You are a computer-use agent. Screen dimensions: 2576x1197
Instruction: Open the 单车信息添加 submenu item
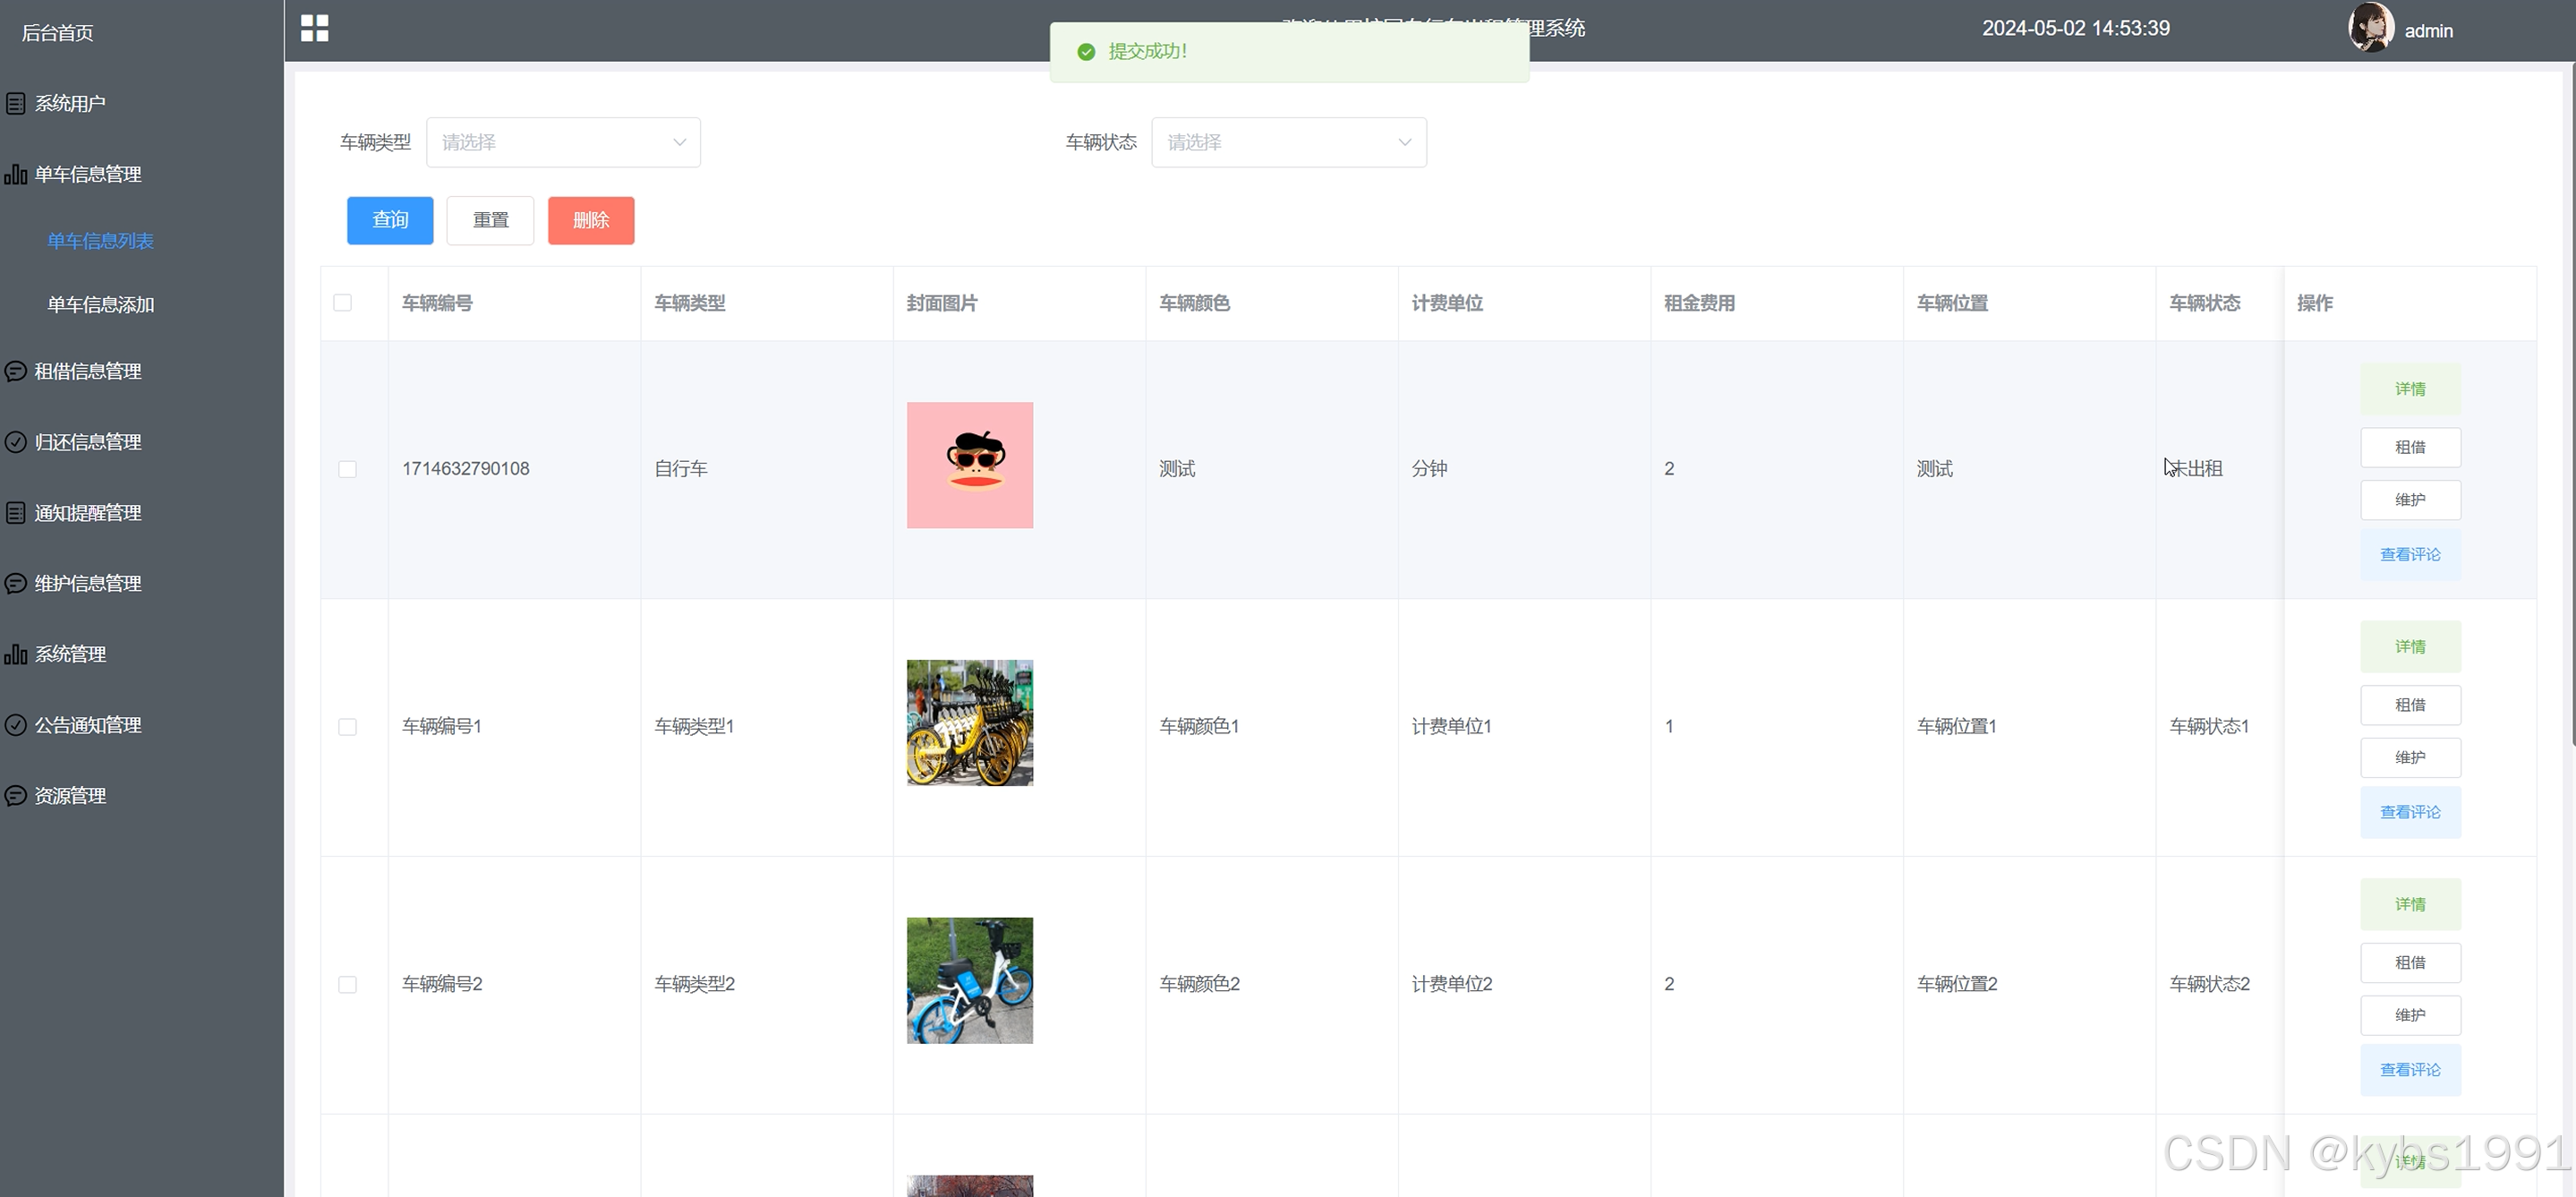[x=100, y=305]
